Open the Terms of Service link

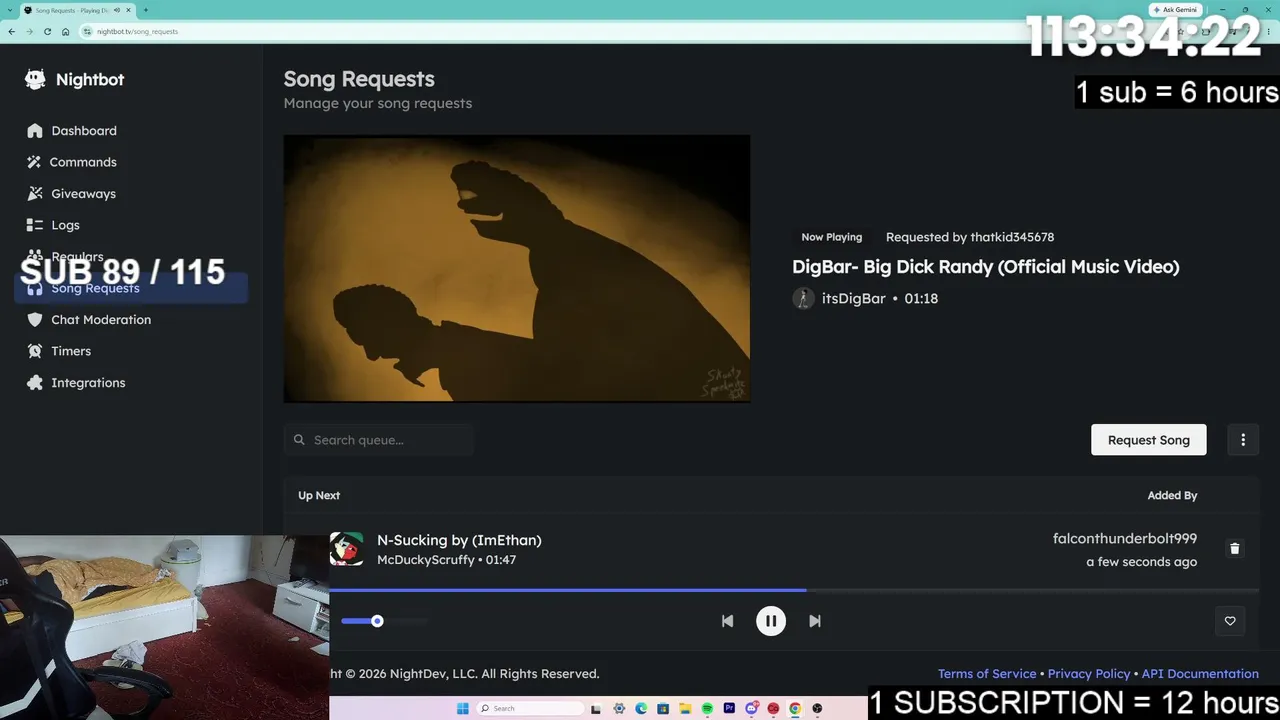987,674
